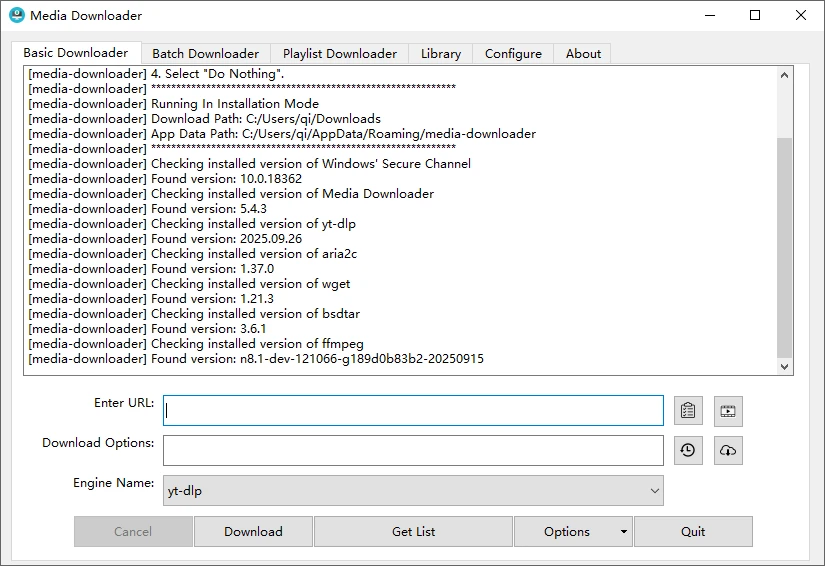825x566 pixels.
Task: Click the log scrollbar down arrow
Action: coord(784,367)
